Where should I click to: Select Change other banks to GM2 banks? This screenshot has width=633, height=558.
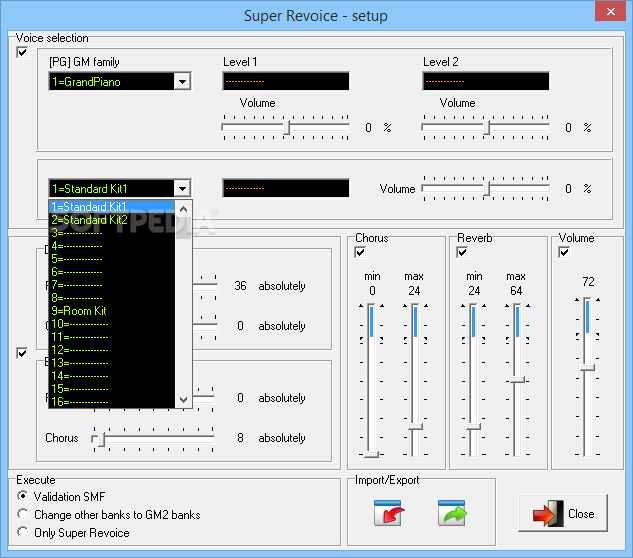coord(23,514)
